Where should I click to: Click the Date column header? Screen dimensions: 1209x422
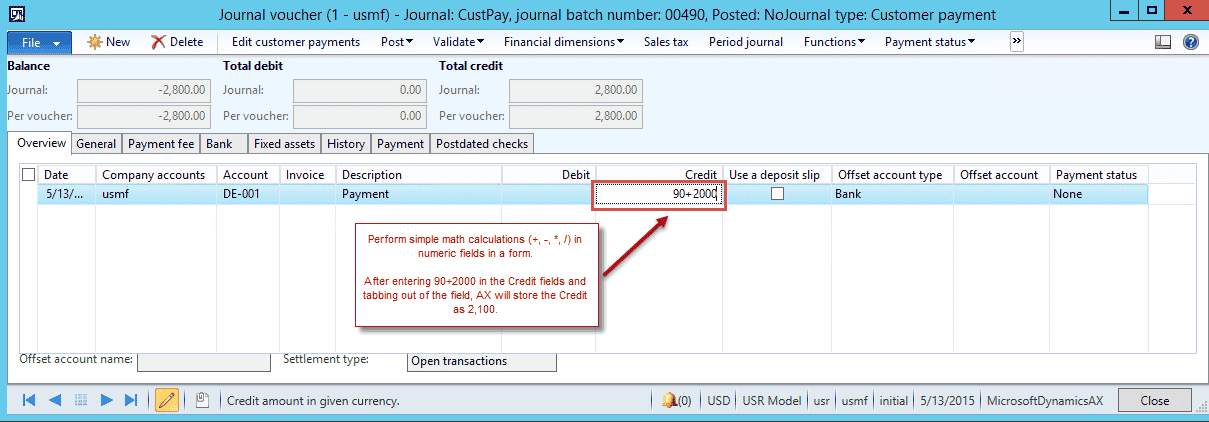(x=67, y=174)
